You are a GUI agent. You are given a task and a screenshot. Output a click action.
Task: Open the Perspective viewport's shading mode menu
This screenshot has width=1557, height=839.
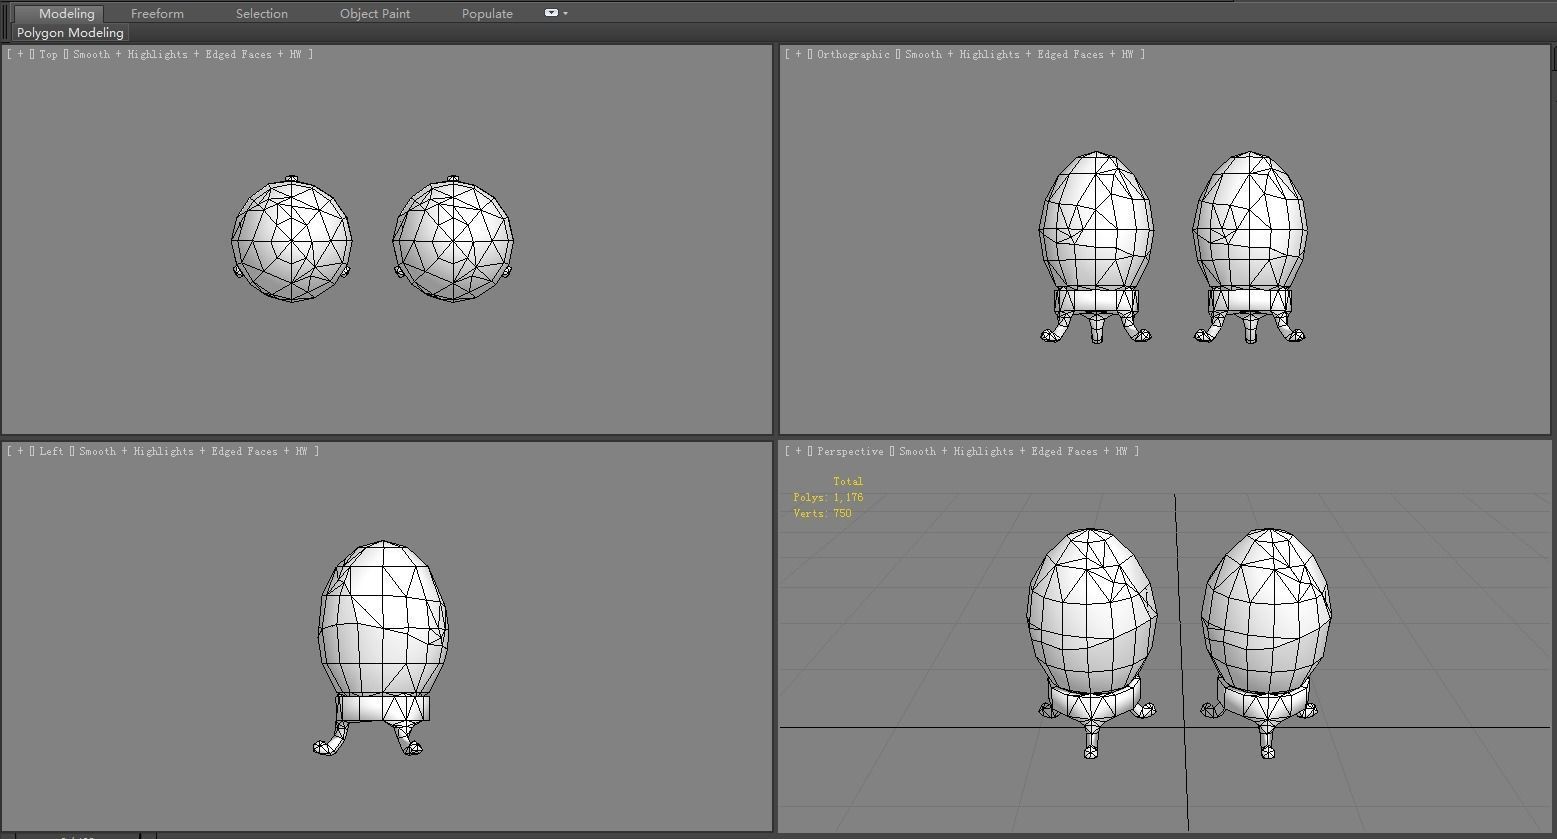(1013, 451)
